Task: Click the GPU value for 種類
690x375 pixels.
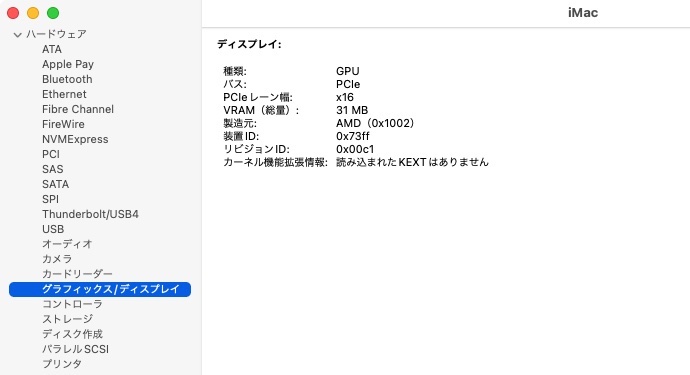Action: (348, 71)
